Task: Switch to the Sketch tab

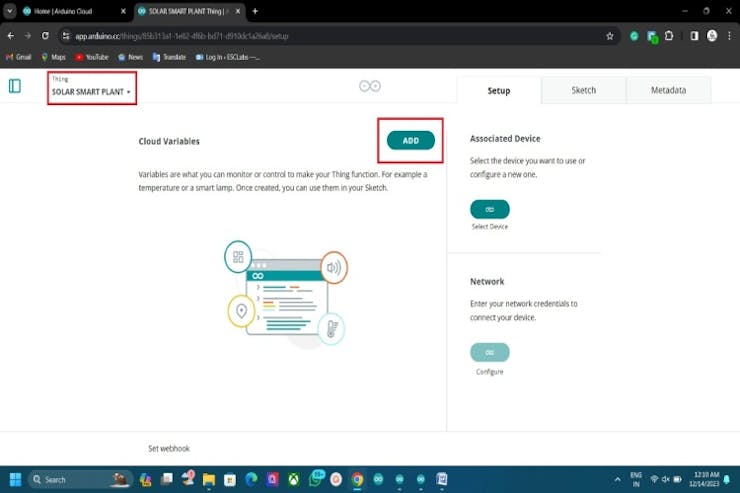Action: point(584,90)
